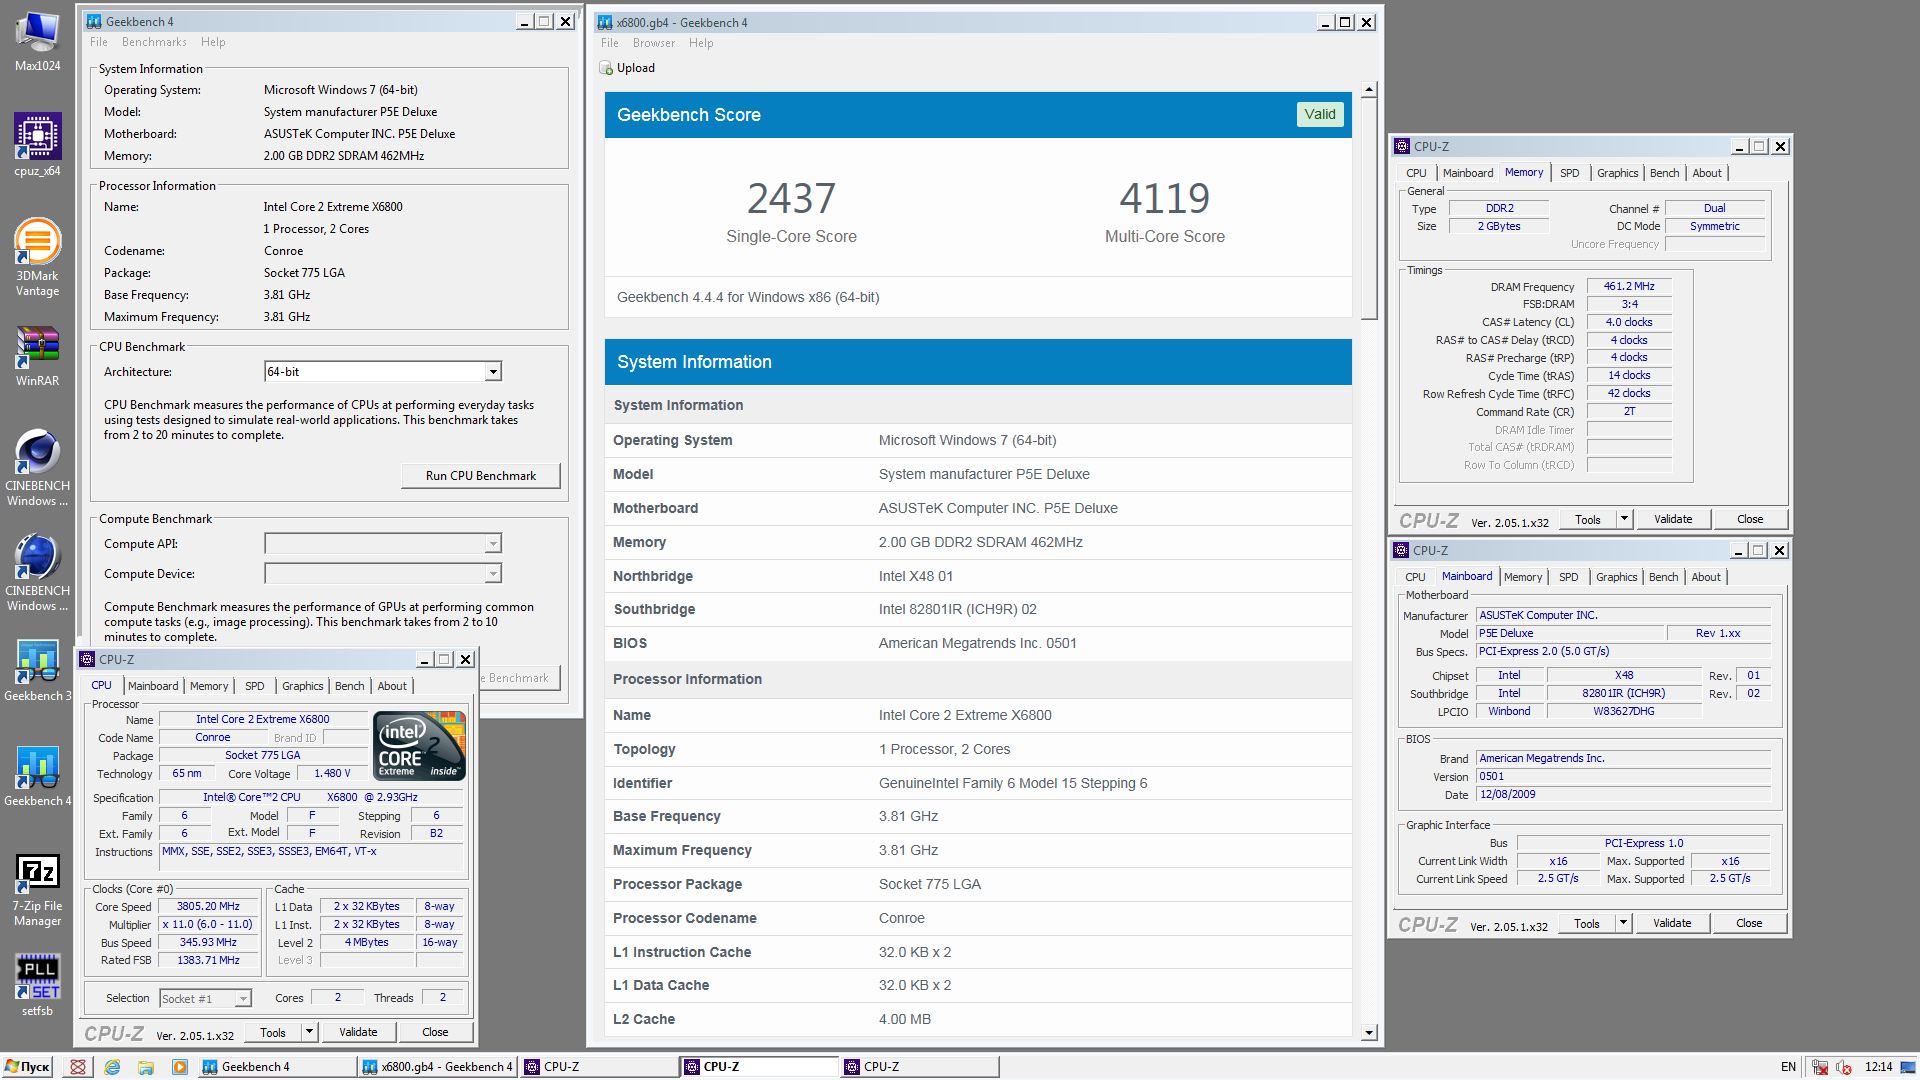Click the green Valid badge
The width and height of the screenshot is (1920, 1080).
1320,114
